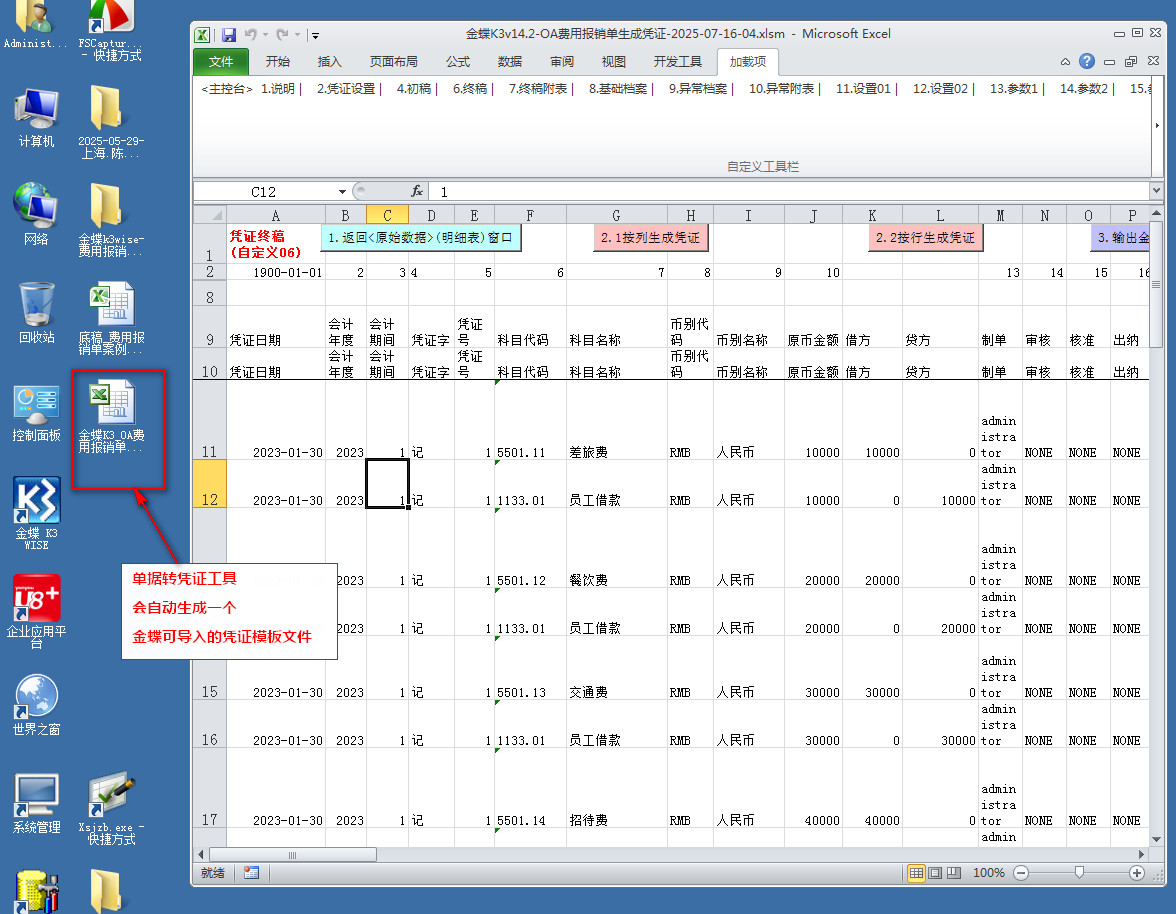Click the 100% zoom level in status bar
This screenshot has width=1176, height=914.
click(x=988, y=873)
